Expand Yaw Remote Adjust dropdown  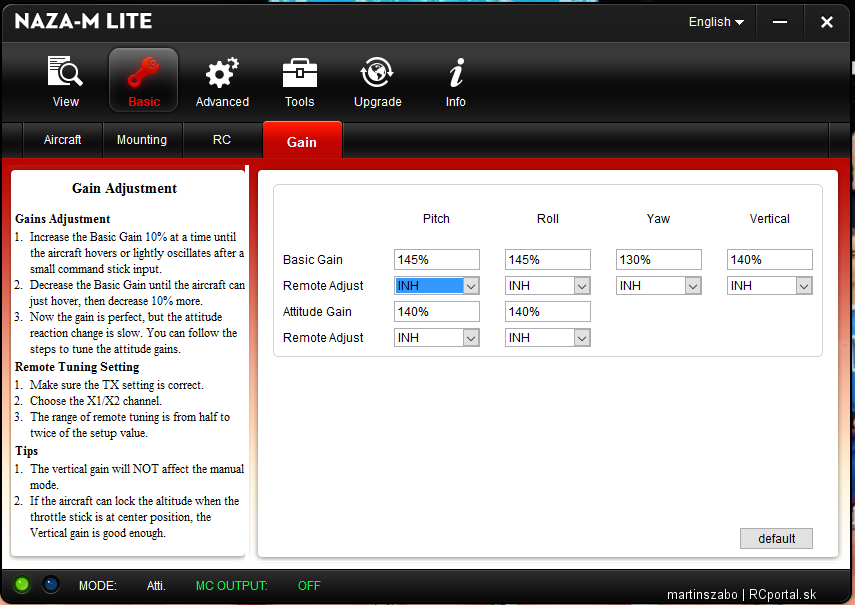pyautogui.click(x=693, y=286)
